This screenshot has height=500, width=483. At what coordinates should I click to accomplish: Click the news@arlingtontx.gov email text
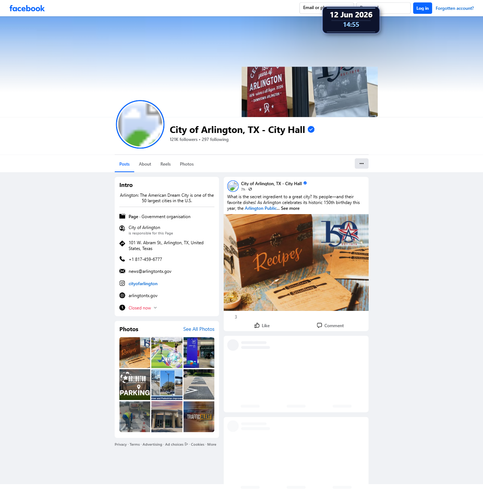coord(150,271)
